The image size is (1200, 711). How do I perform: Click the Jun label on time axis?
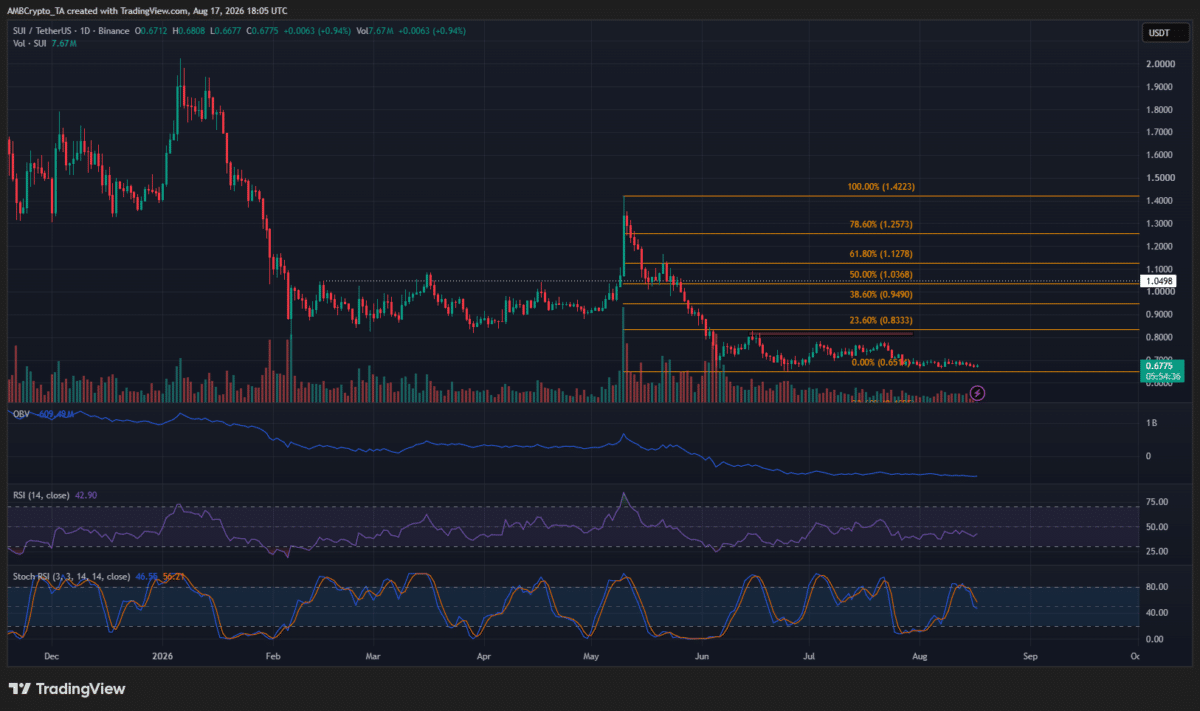702,658
